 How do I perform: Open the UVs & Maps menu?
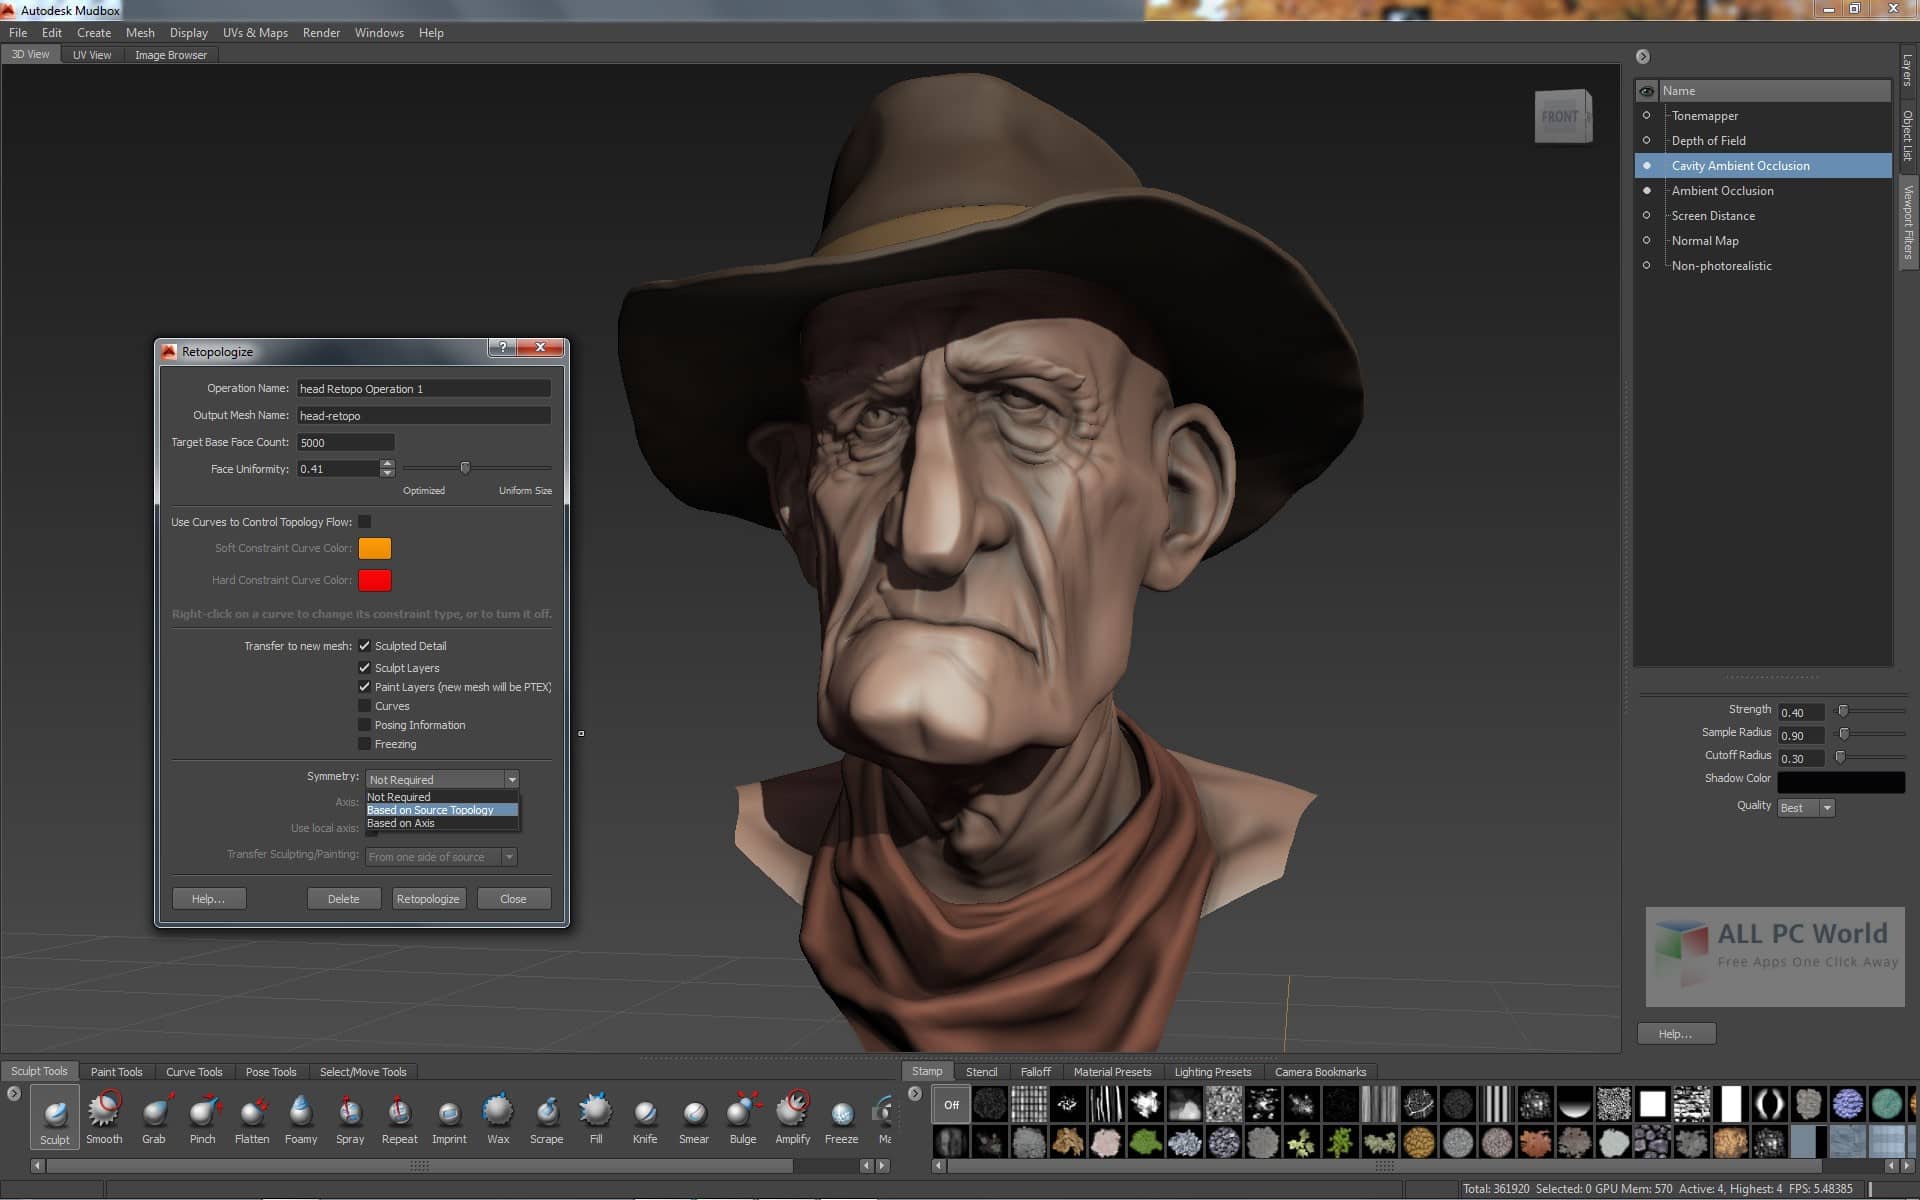point(255,33)
